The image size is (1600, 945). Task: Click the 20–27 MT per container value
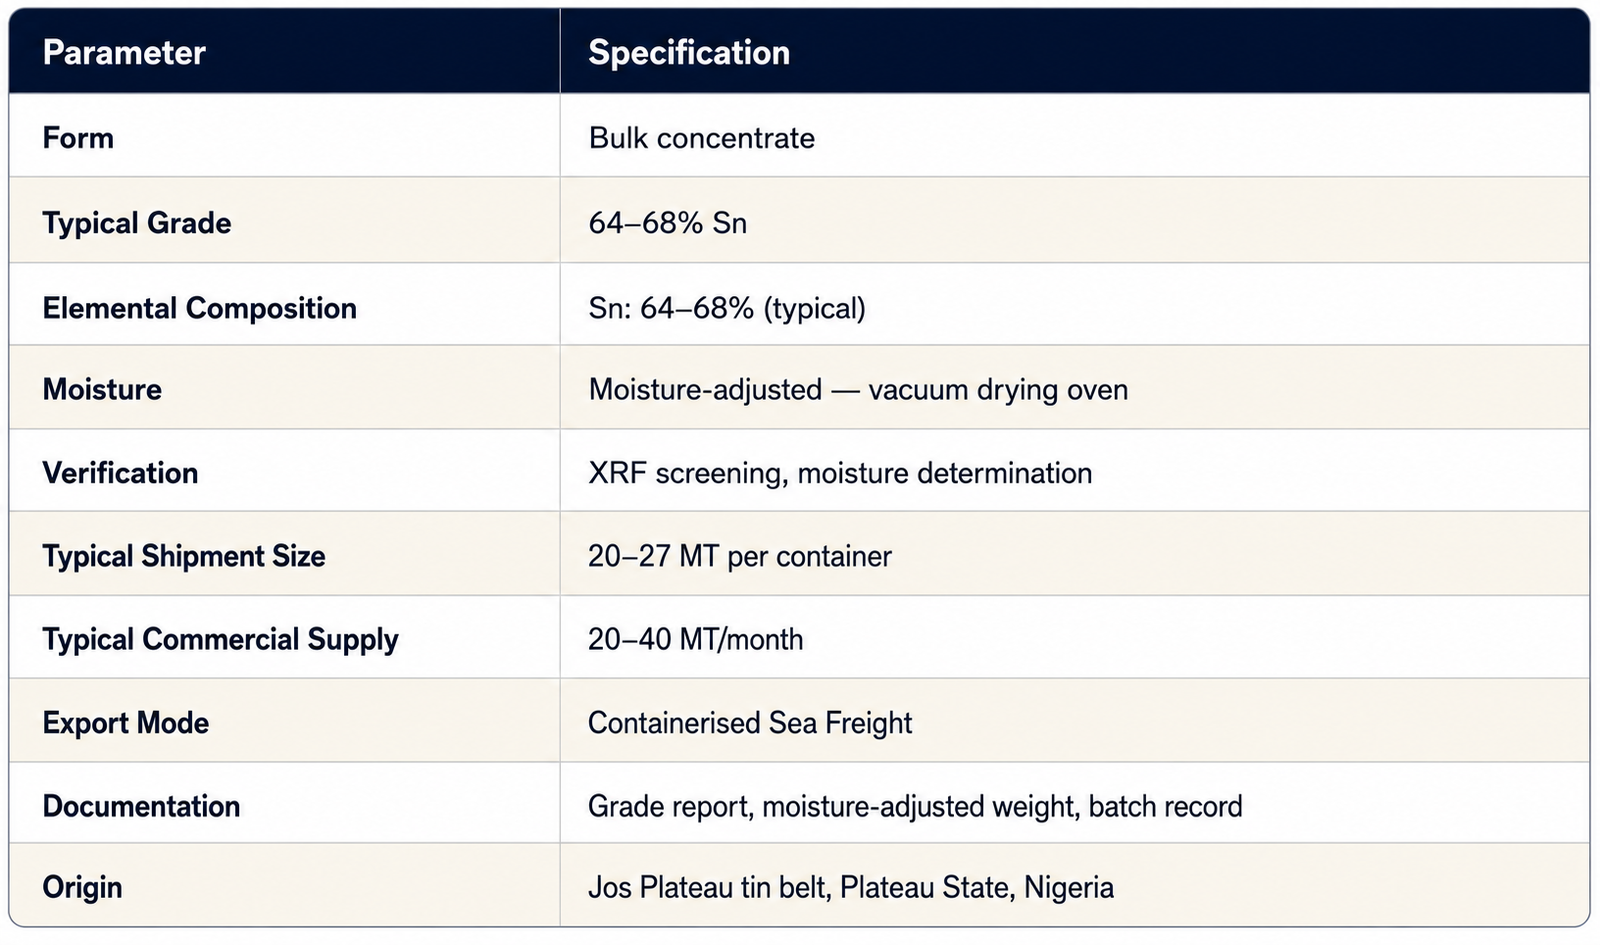click(x=739, y=556)
